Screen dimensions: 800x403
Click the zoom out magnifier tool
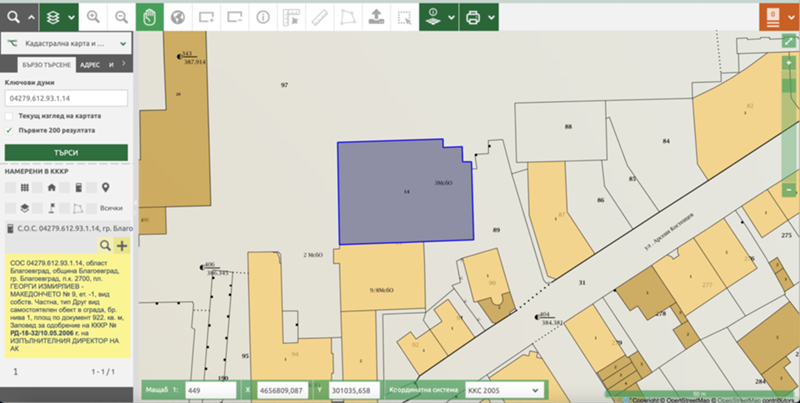(x=121, y=17)
